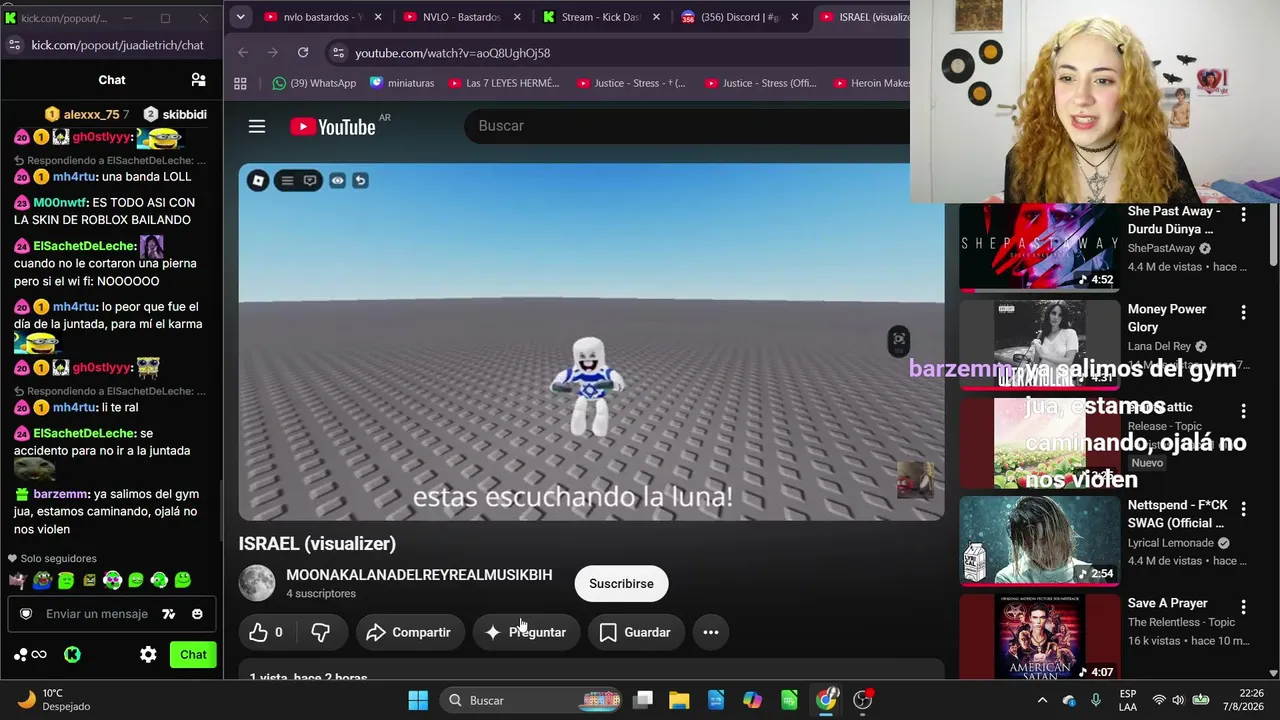Open the Kick site controls icon in the popout address bar
Viewport: 1280px width, 720px height.
pyautogui.click(x=14, y=45)
